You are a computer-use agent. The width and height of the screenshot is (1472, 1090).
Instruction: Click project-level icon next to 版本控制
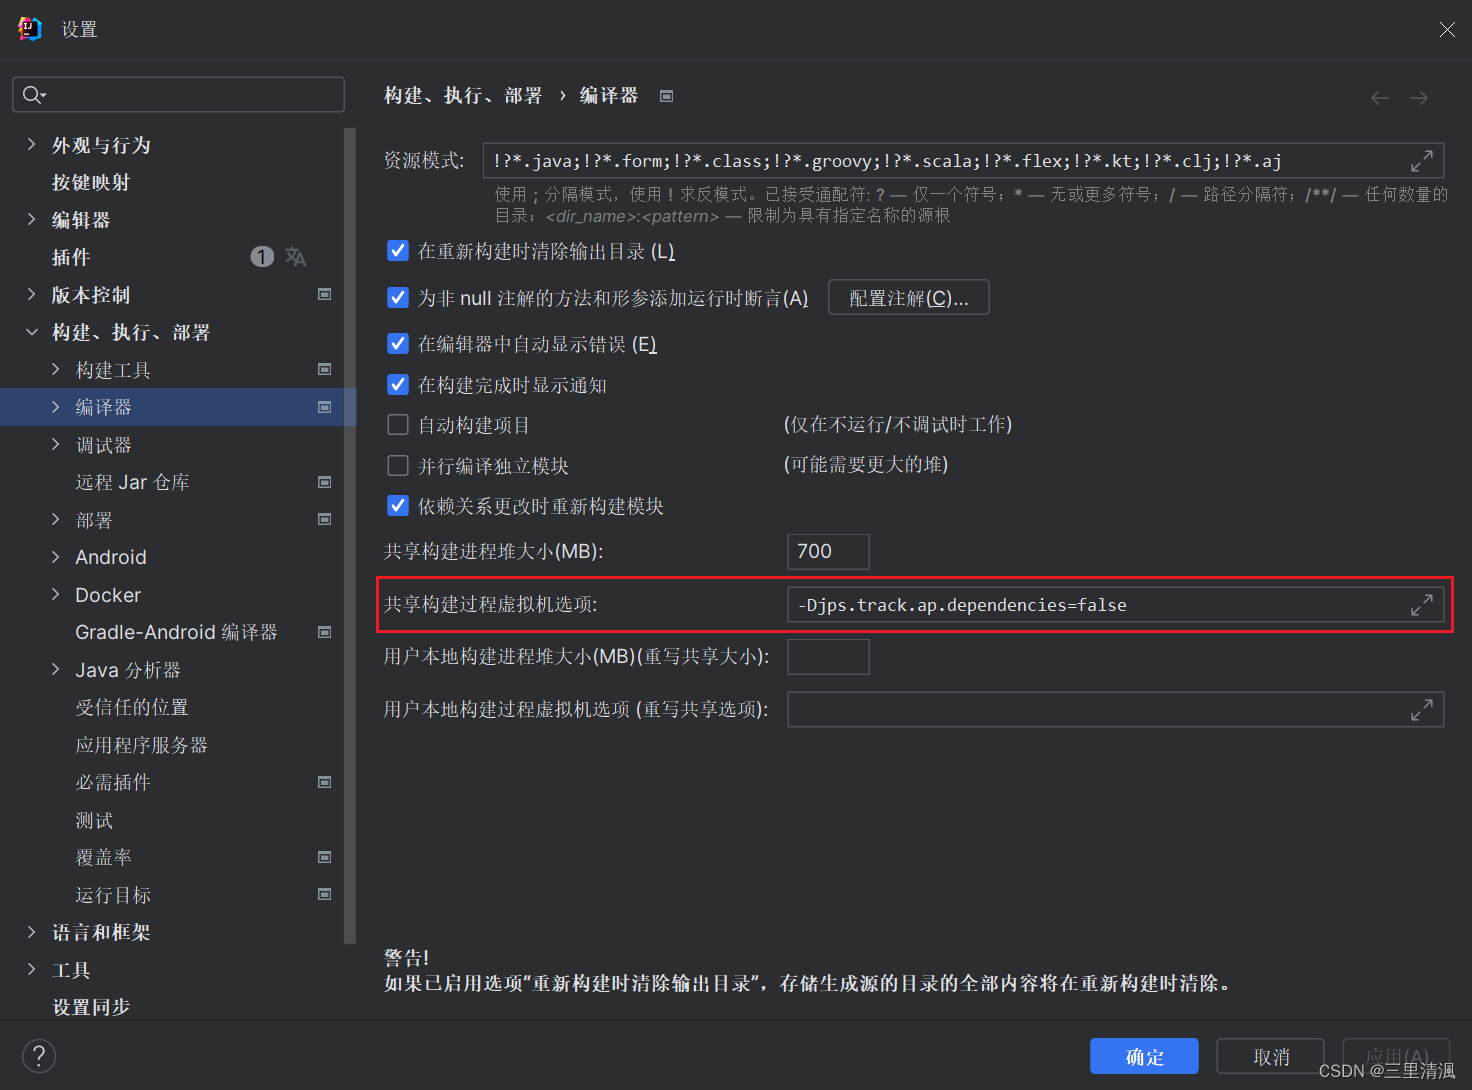pyautogui.click(x=324, y=294)
